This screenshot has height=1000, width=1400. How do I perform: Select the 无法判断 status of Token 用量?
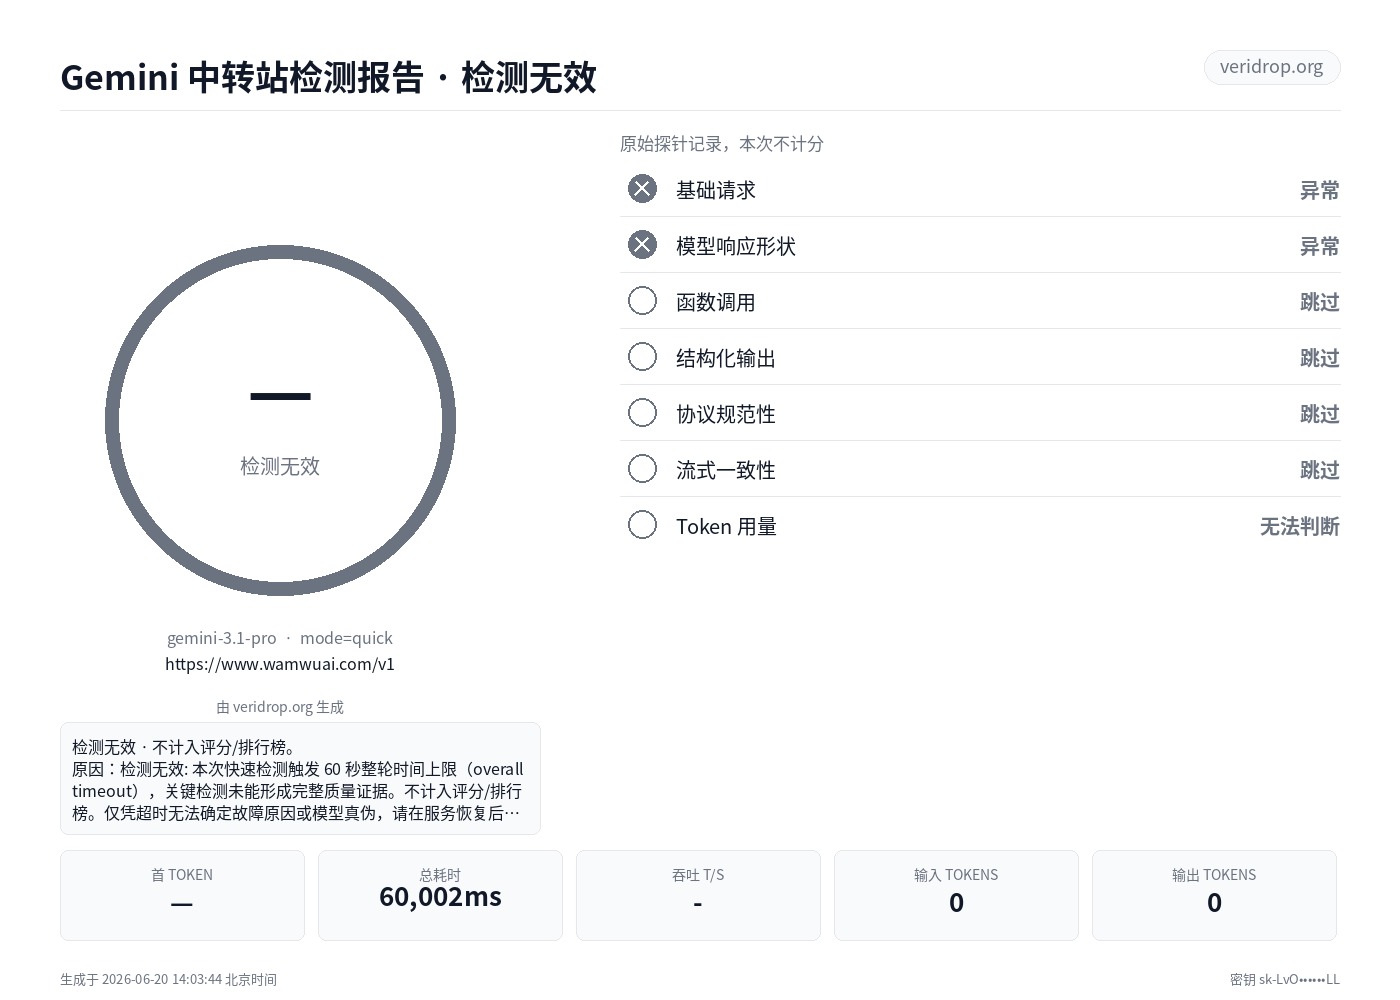coord(1299,526)
